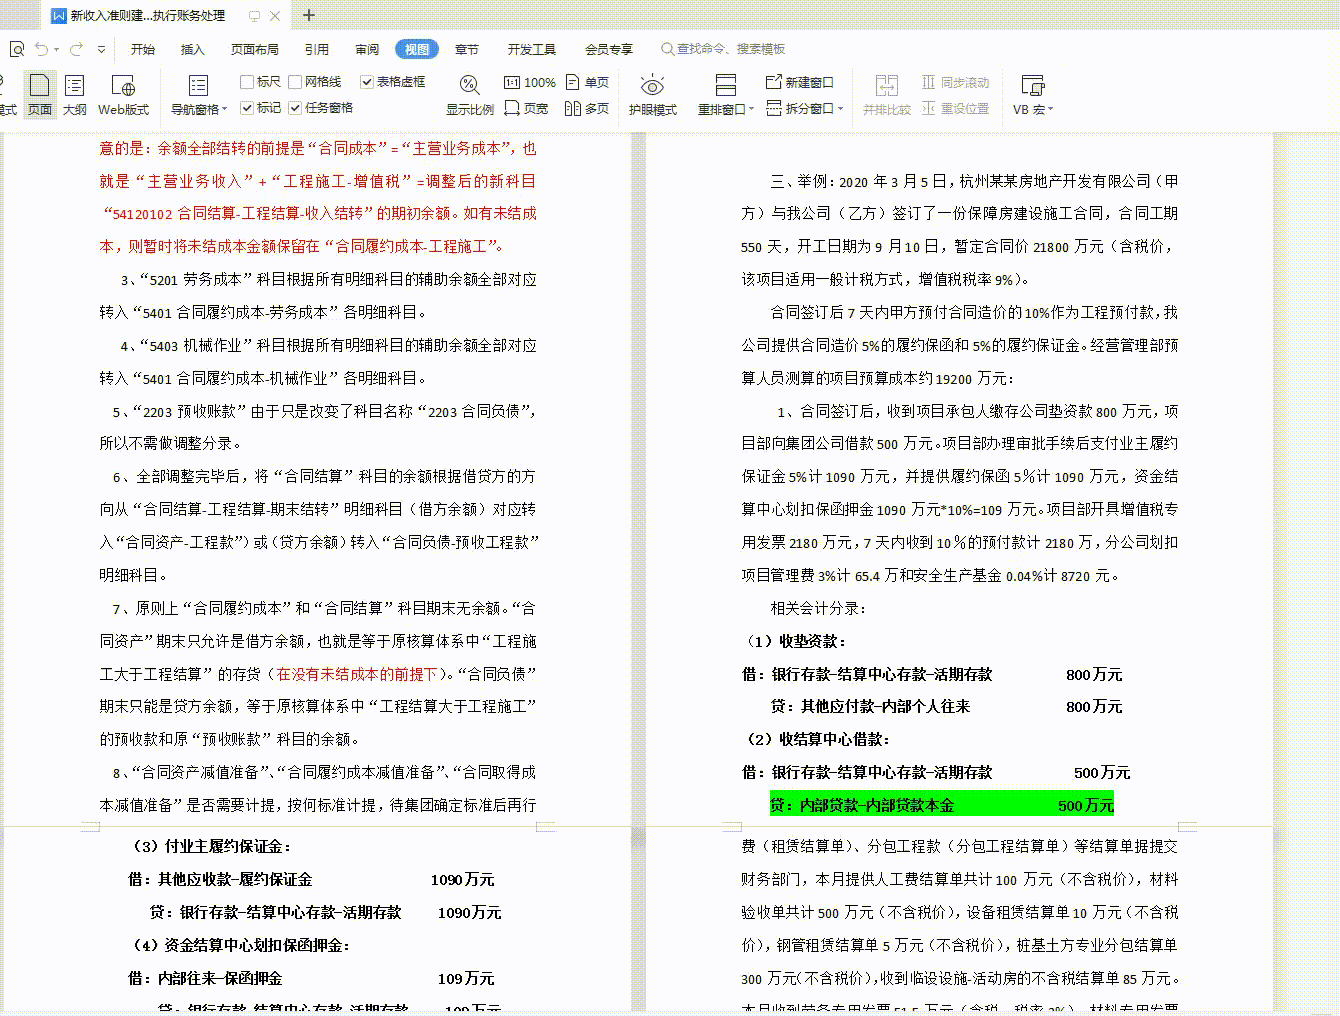Switch document display to 单页 single page
The width and height of the screenshot is (1340, 1016).
coord(588,82)
